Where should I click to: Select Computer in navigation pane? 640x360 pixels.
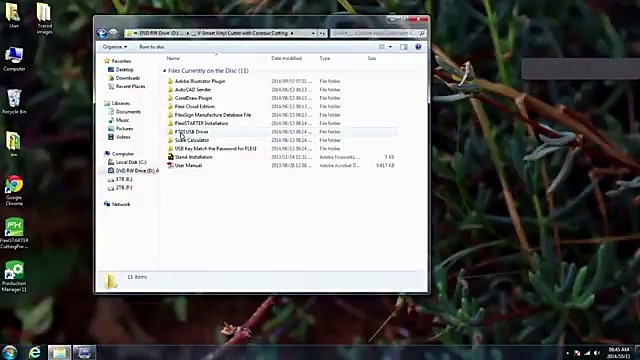point(119,154)
